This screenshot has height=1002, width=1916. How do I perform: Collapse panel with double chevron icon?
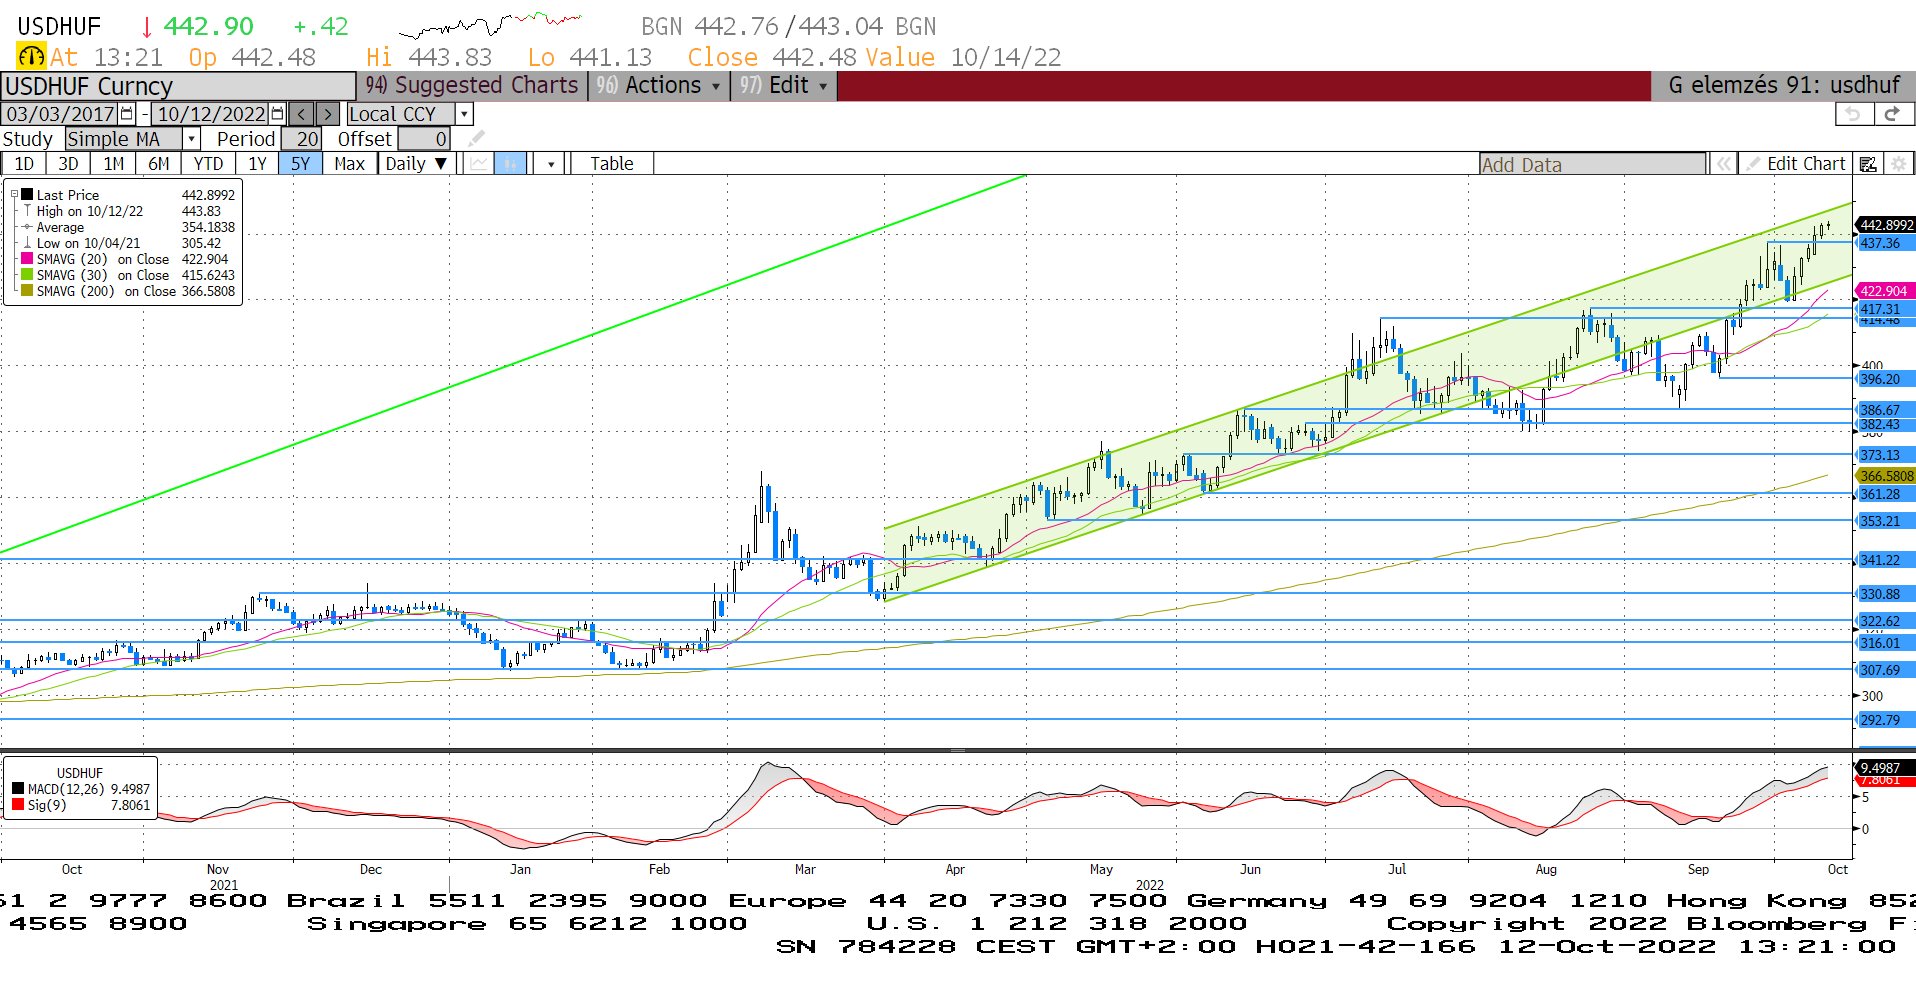tap(1724, 164)
